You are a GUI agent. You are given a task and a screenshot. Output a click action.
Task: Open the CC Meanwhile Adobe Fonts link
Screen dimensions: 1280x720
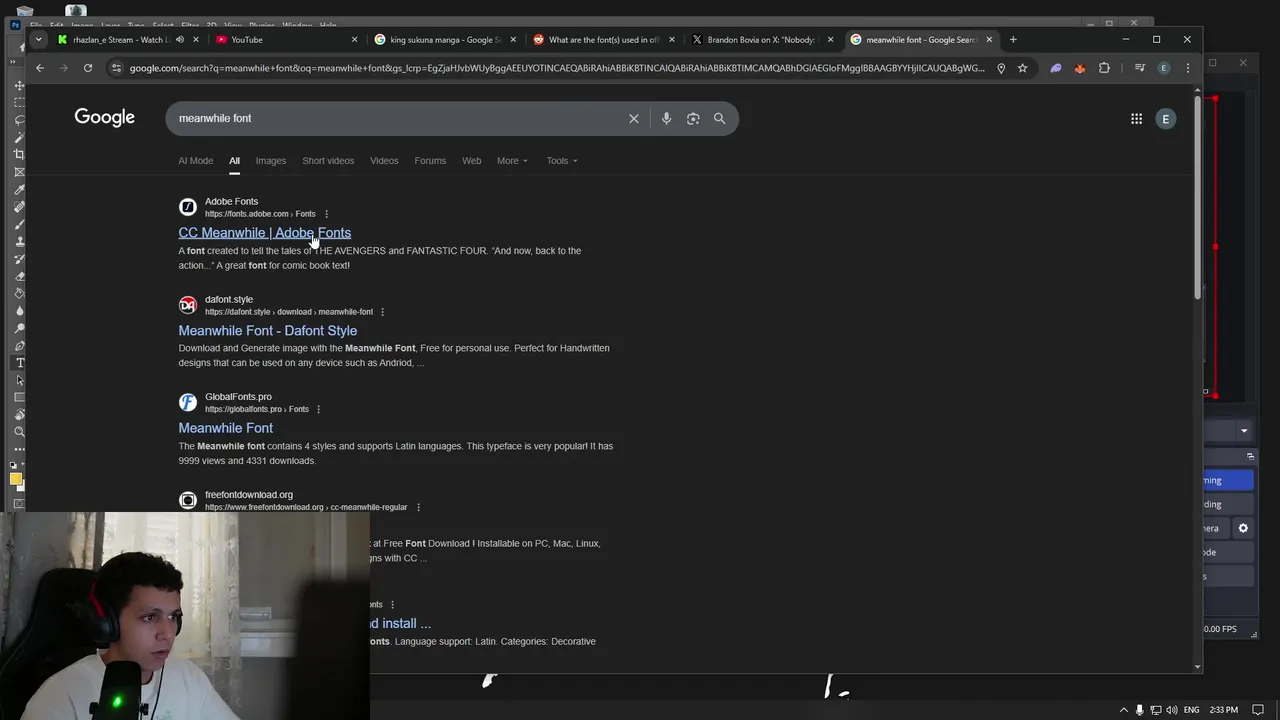click(265, 233)
